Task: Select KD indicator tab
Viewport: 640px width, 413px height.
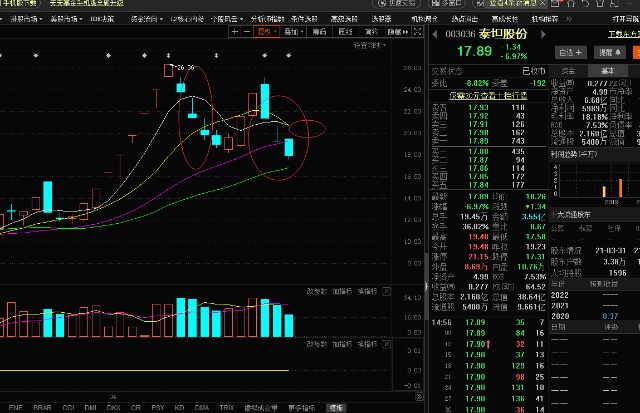Action: [x=179, y=408]
